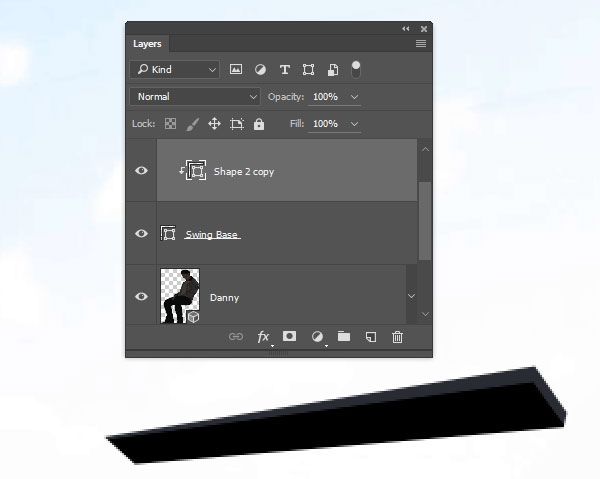Select the Shape 2 copy layer name
Image resolution: width=600 pixels, height=479 pixels.
[x=244, y=172]
